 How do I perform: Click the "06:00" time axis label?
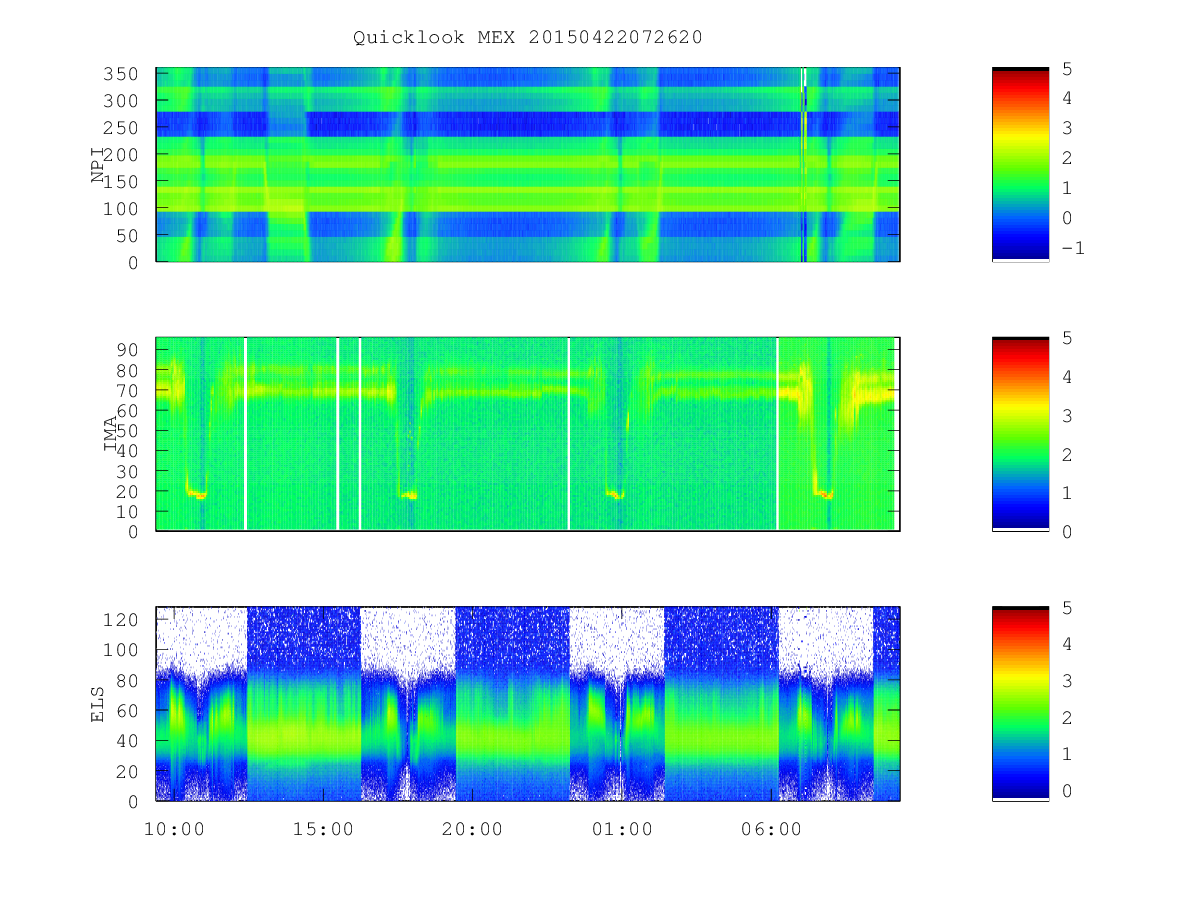[x=771, y=829]
